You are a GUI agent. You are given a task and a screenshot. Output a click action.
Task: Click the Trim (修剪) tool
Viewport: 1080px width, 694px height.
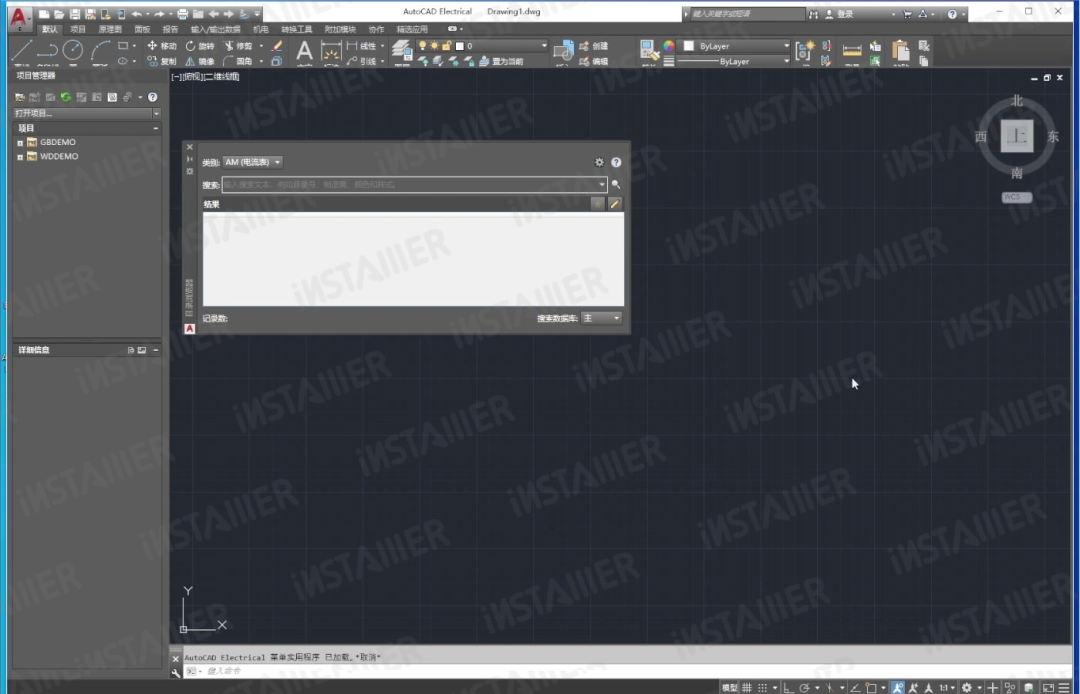point(238,45)
